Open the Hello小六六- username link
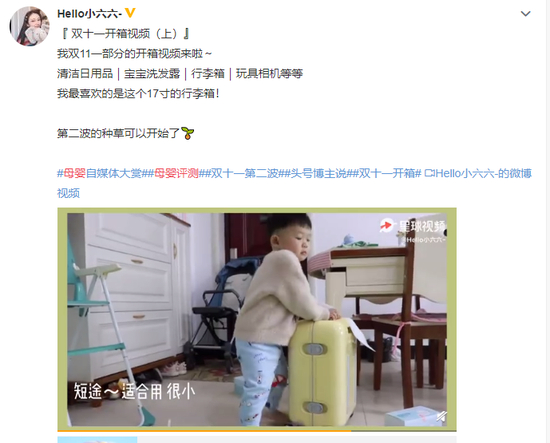Screen dimensions: 550x443 [89, 14]
